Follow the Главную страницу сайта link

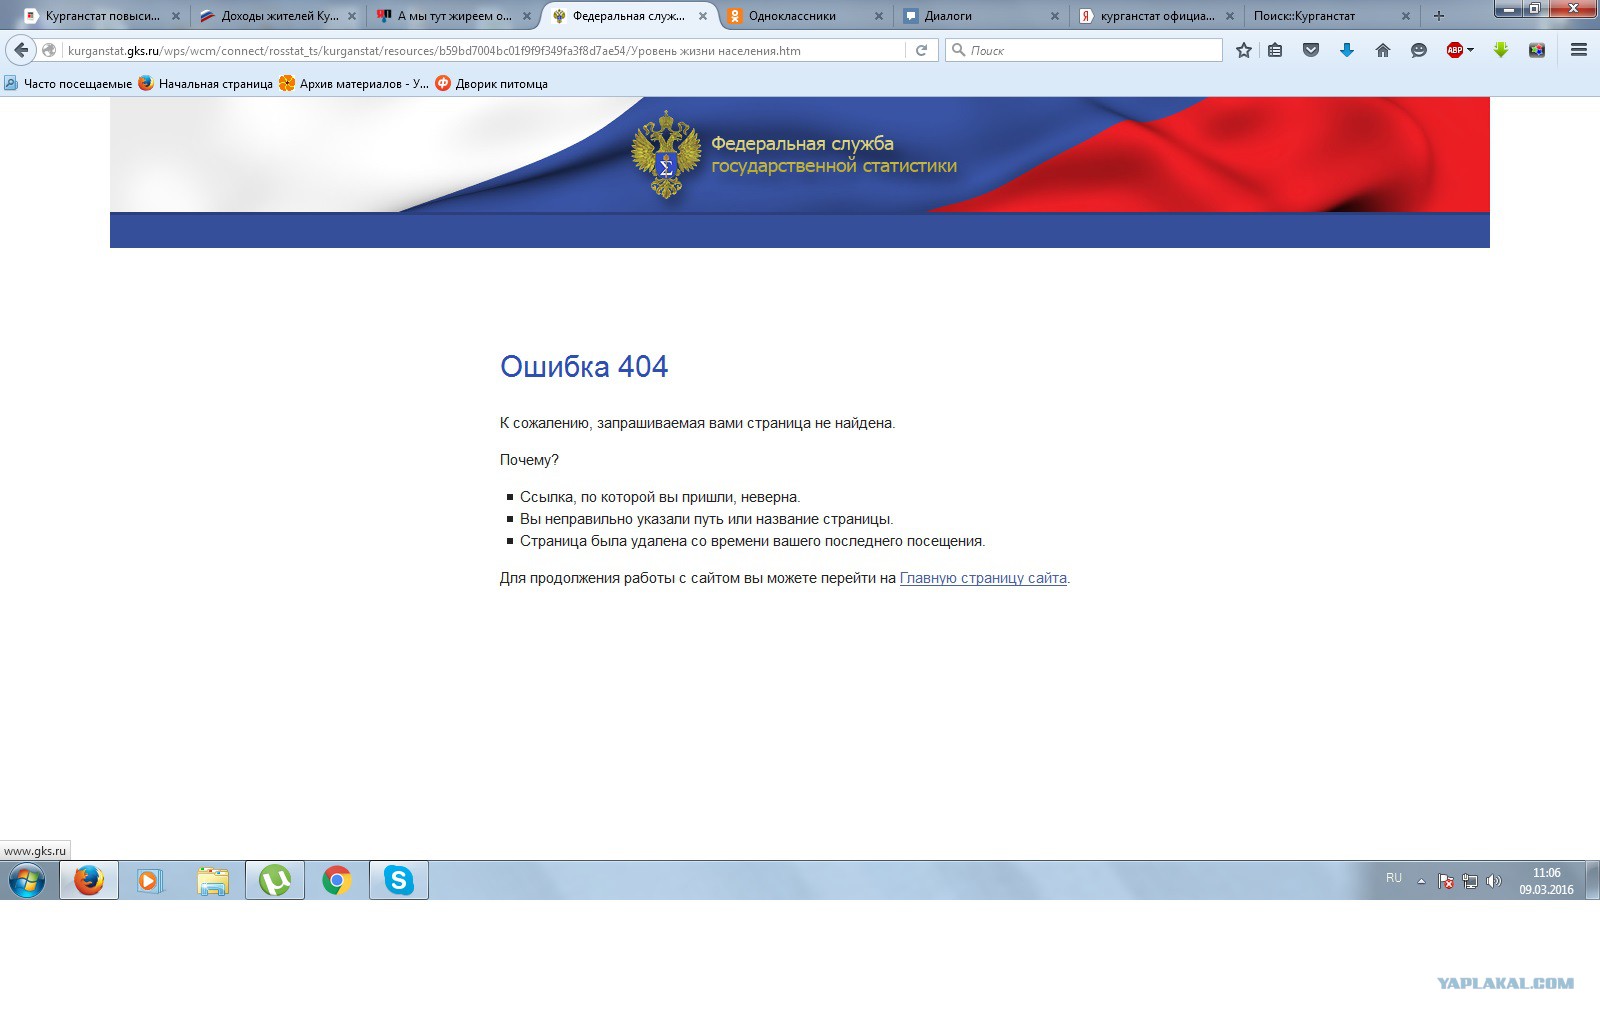point(983,578)
